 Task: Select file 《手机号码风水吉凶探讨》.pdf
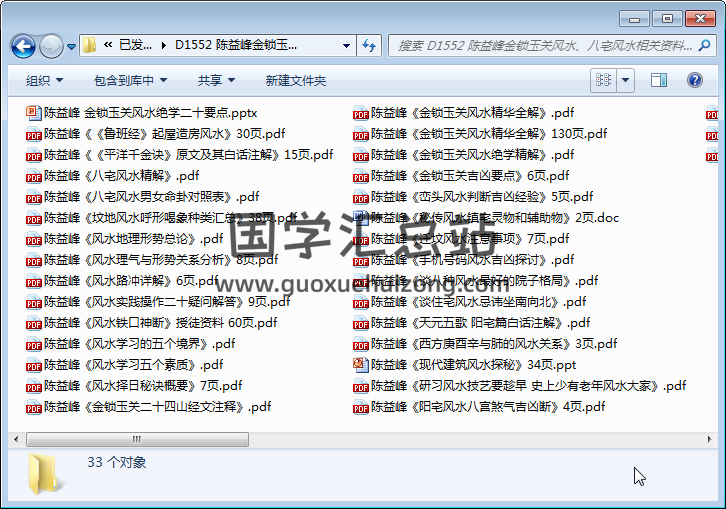coord(463,260)
